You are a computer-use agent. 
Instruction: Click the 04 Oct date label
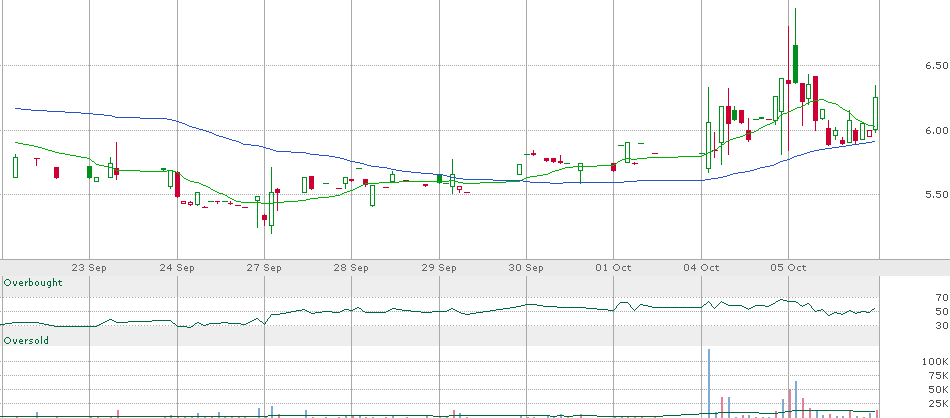[x=701, y=268]
